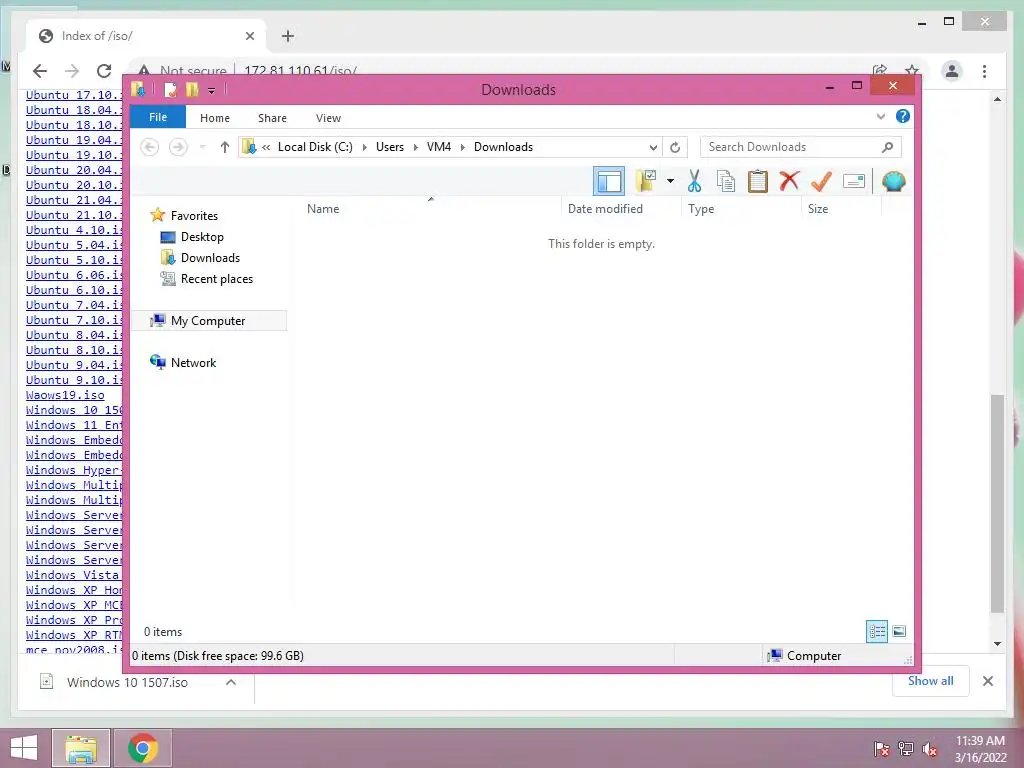Click New folder icon in title bar
The image size is (1024, 768).
click(x=192, y=89)
